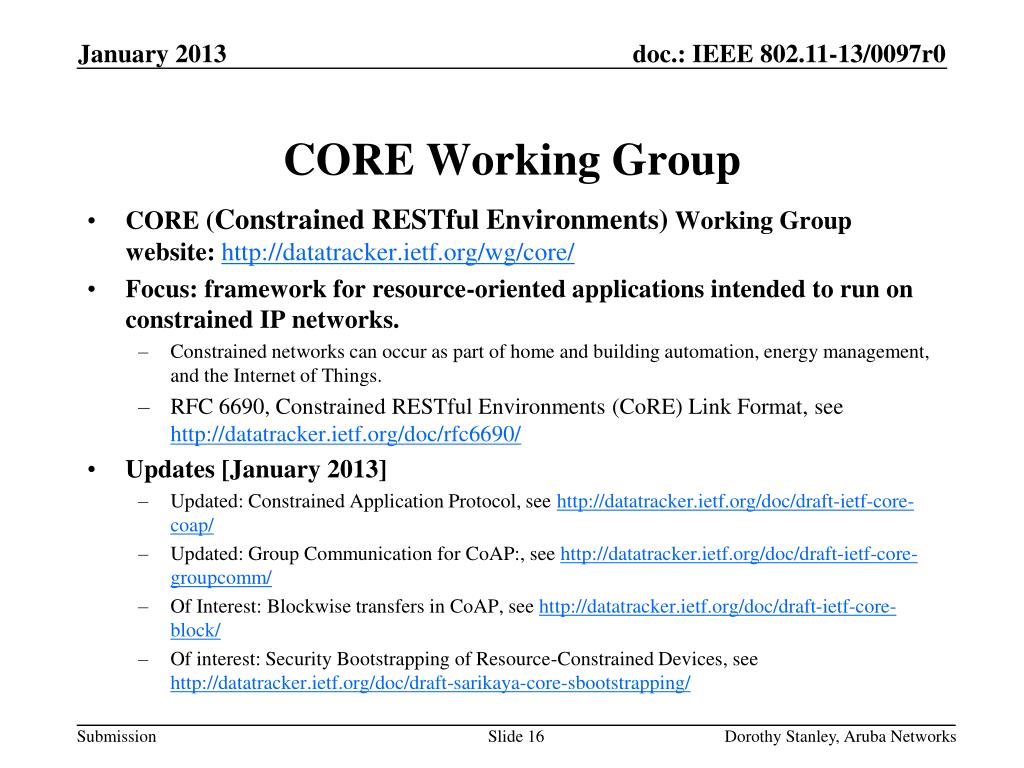Image resolution: width=1024 pixels, height=768 pixels.
Task: Click the 'Constrained networks can occur' sub-bullet text
Action: pyautogui.click(x=549, y=364)
